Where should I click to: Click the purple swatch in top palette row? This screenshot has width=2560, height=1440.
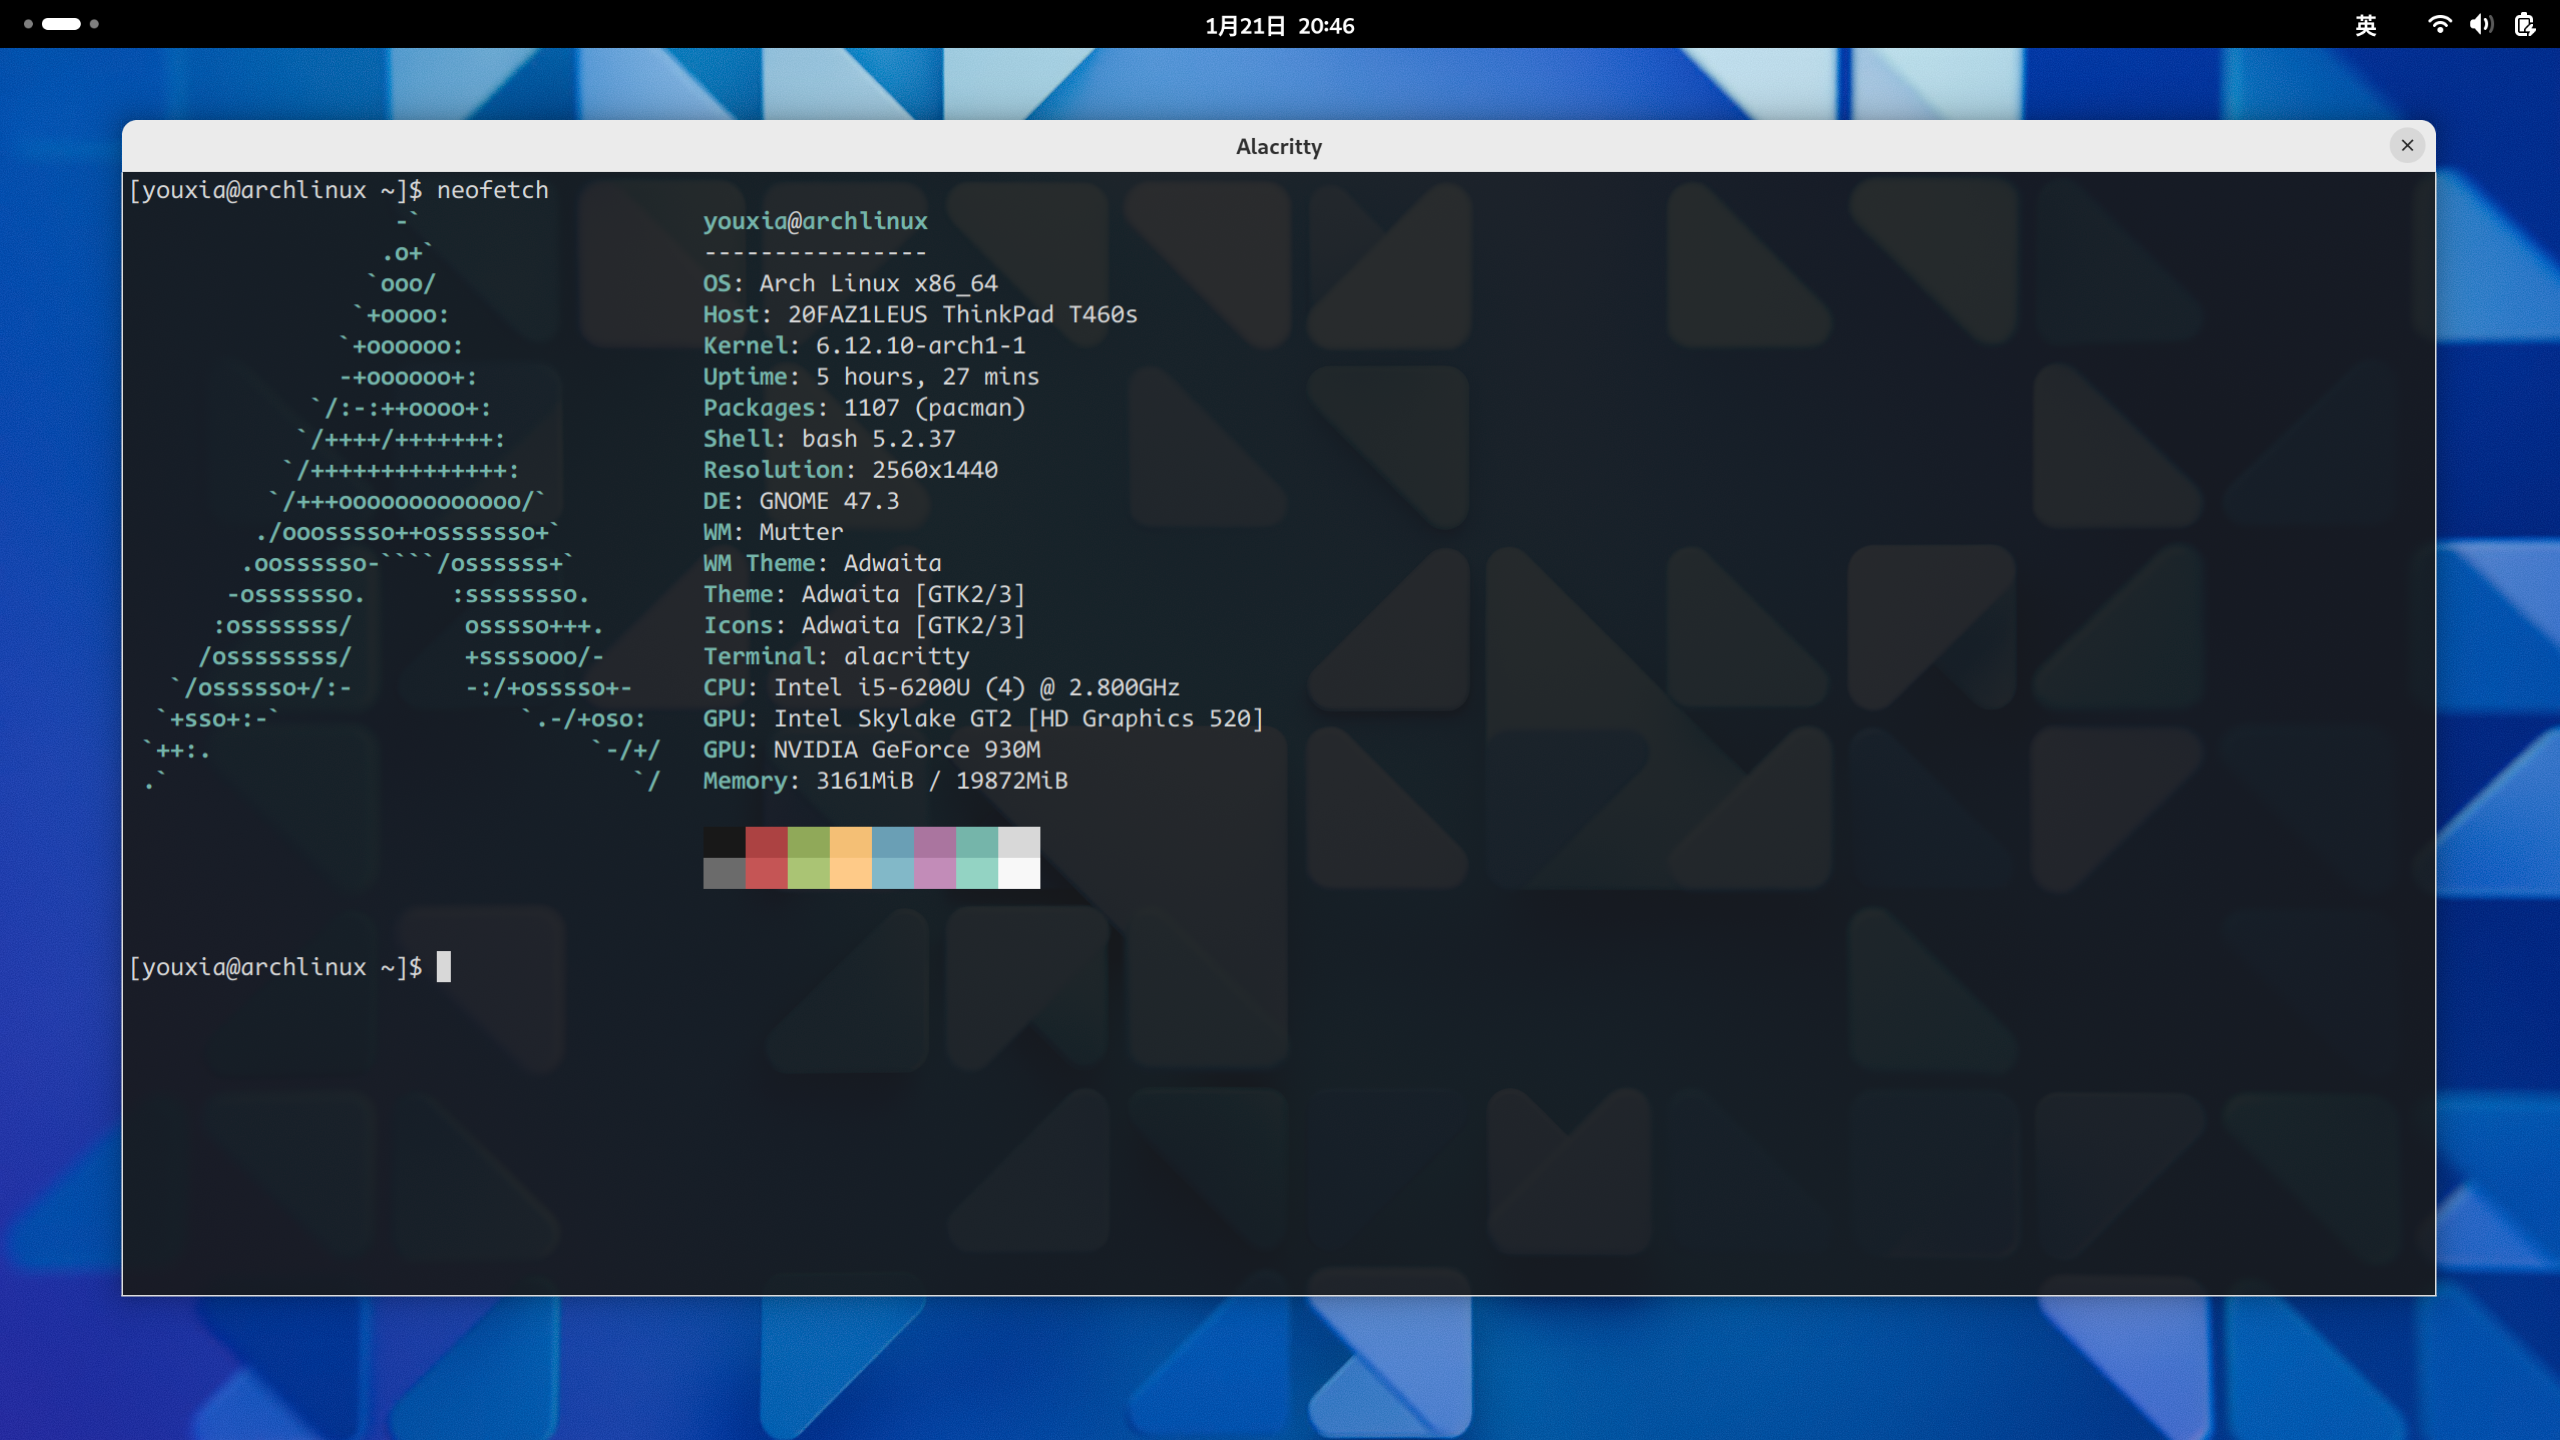pyautogui.click(x=934, y=842)
